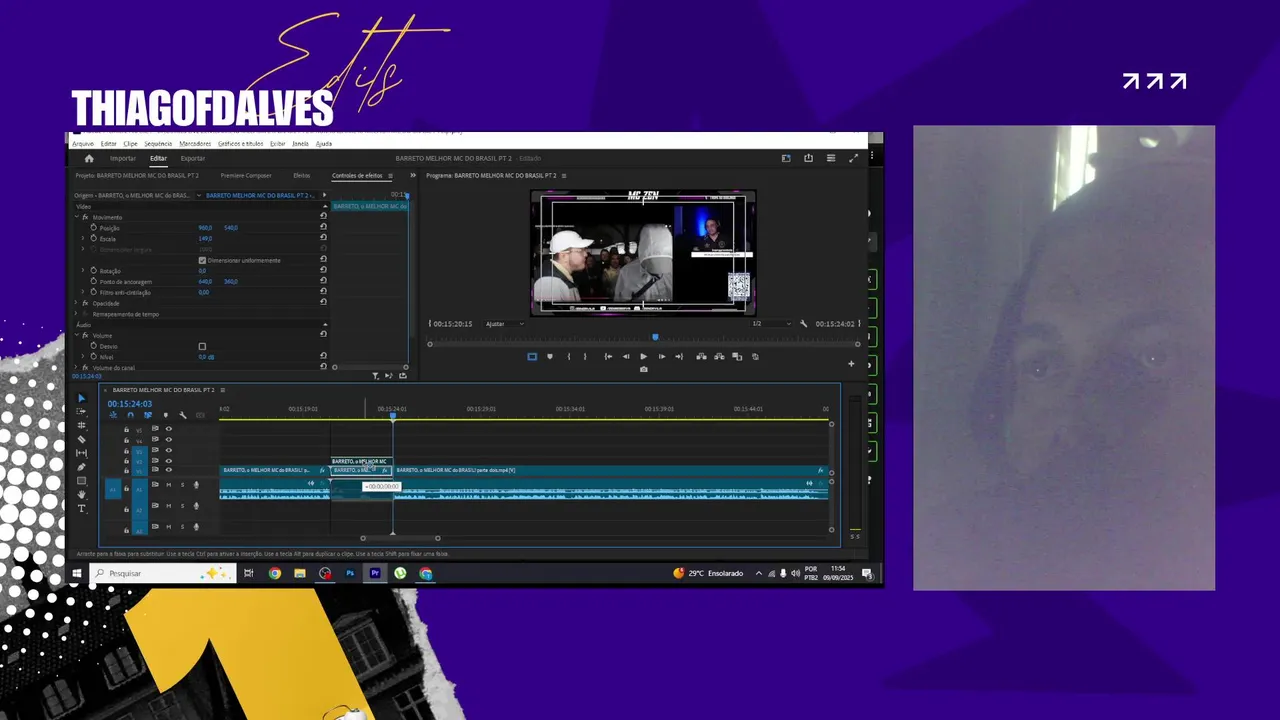Select the Ripple Edit tool

(x=81, y=425)
